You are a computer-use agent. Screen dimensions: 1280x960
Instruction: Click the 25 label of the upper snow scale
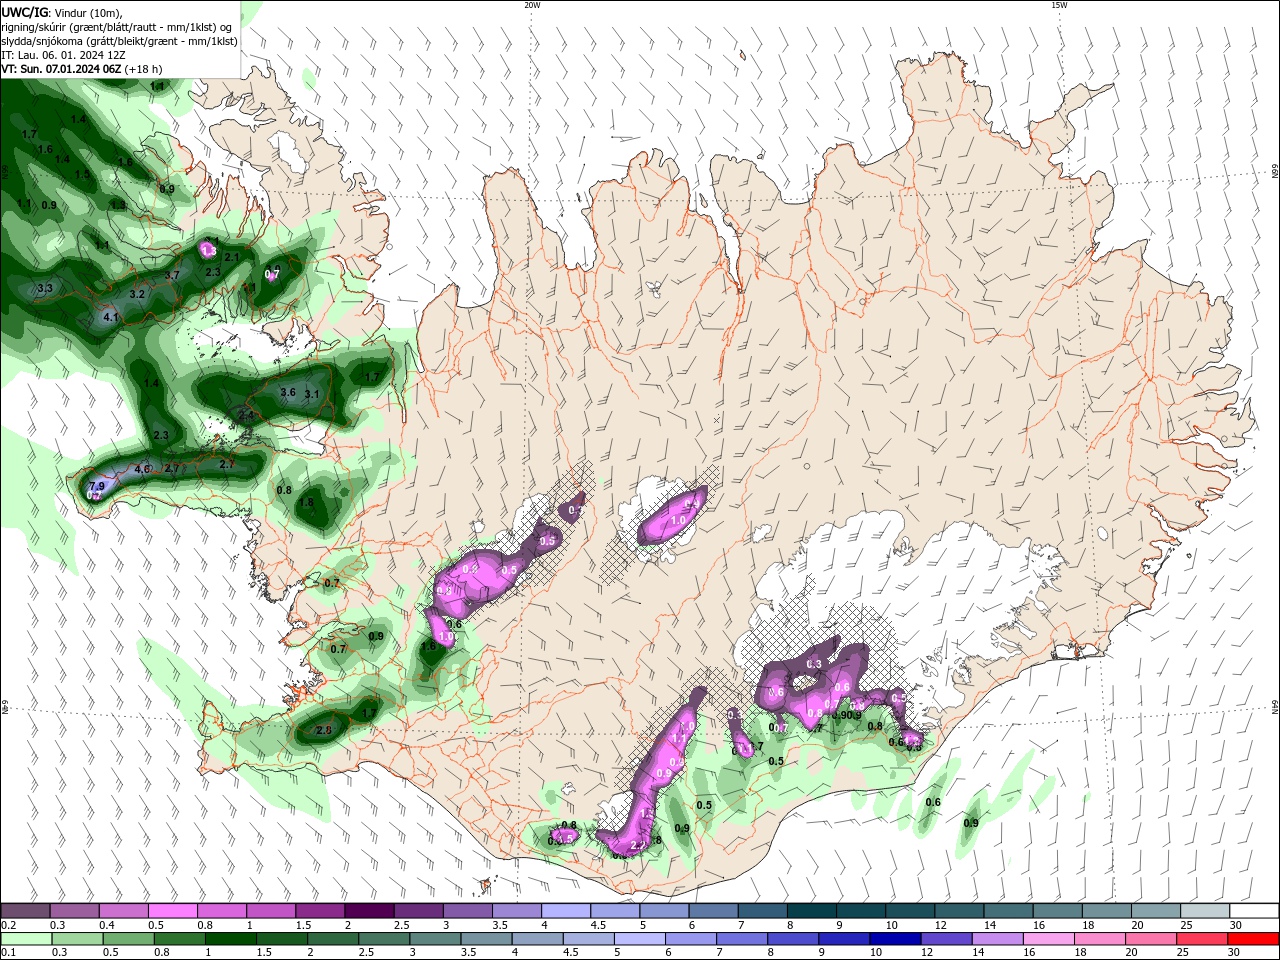(x=1187, y=925)
